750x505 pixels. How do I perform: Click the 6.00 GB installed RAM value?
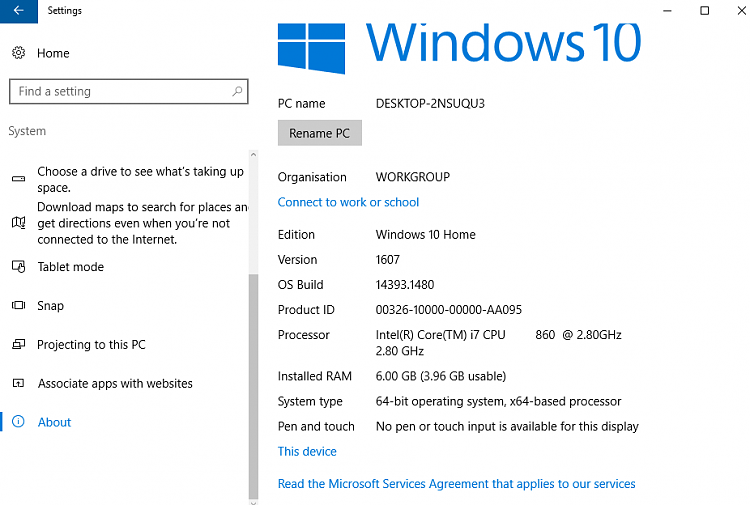[441, 376]
